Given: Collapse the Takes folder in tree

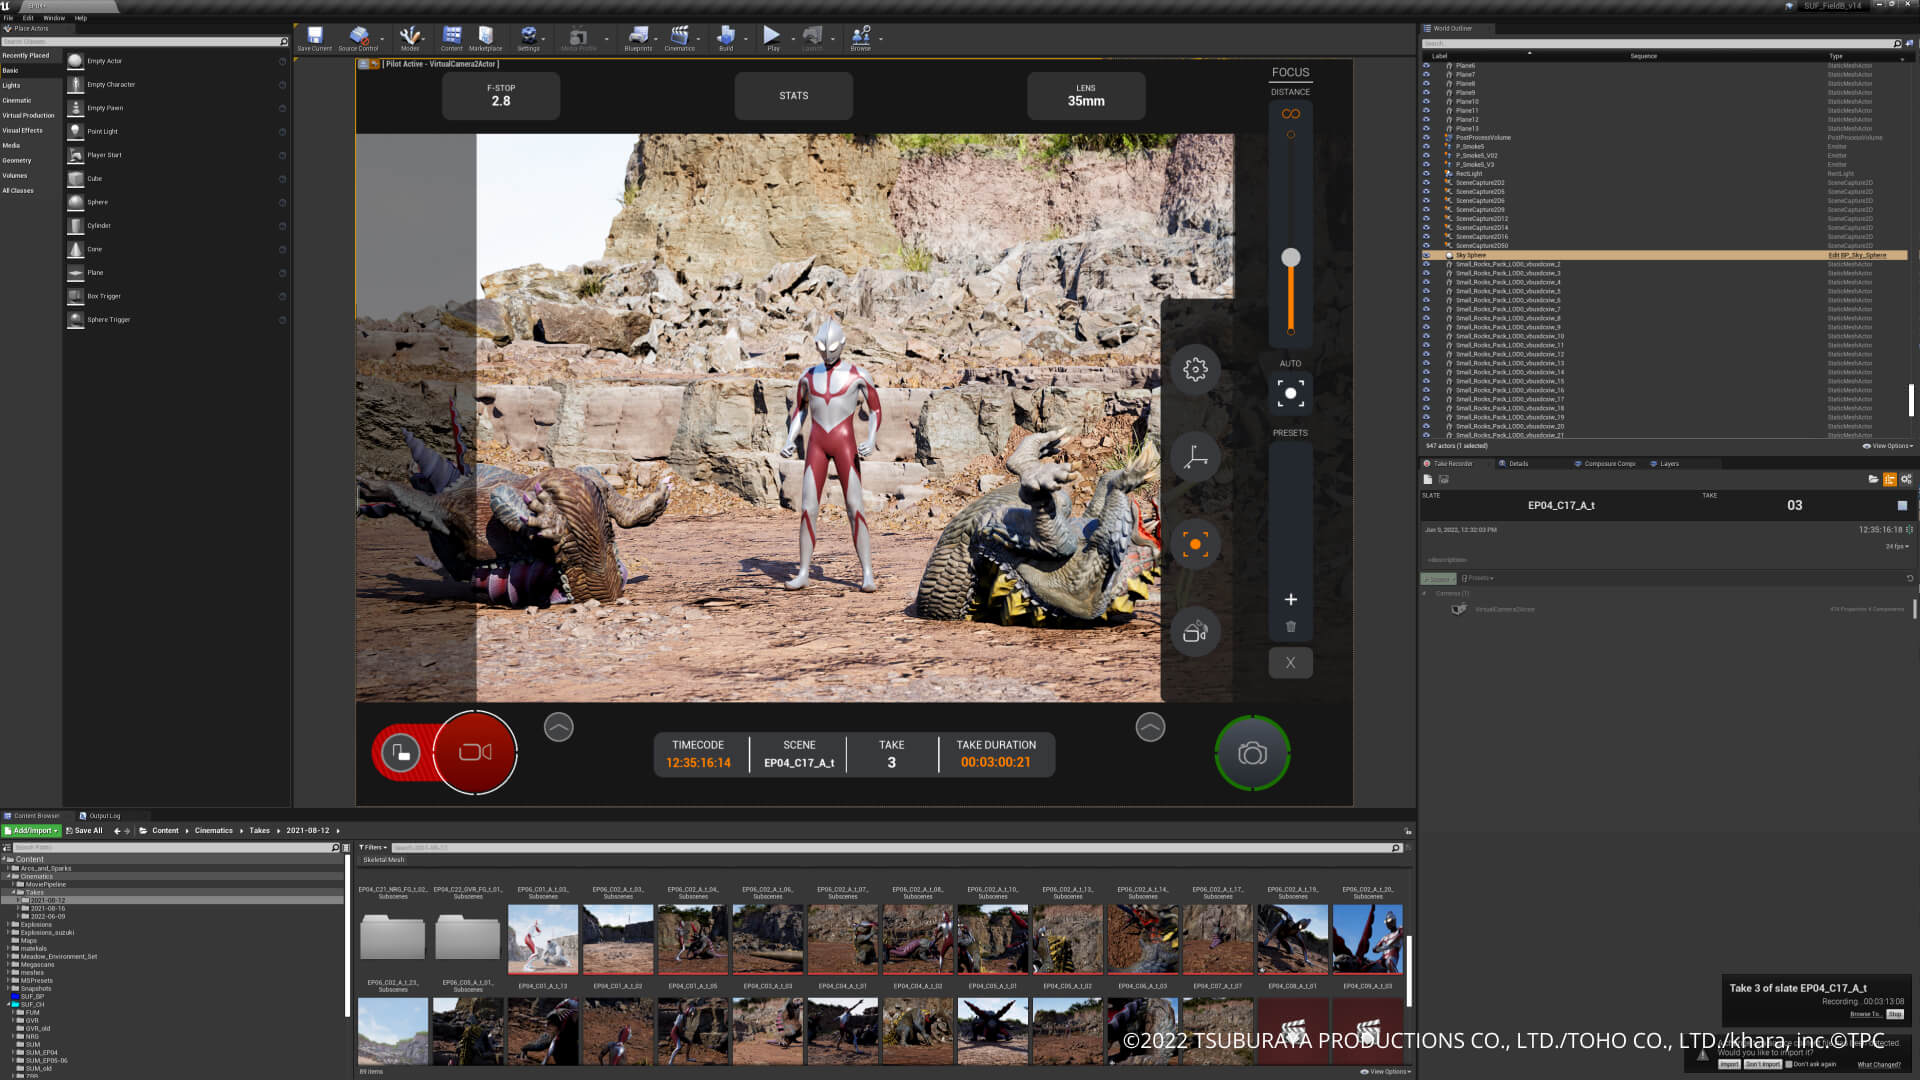Looking at the screenshot, I should [x=14, y=892].
